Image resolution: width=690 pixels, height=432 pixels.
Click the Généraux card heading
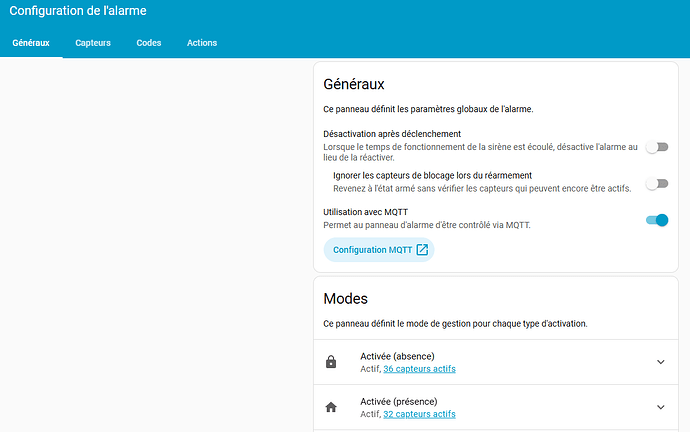coord(354,85)
